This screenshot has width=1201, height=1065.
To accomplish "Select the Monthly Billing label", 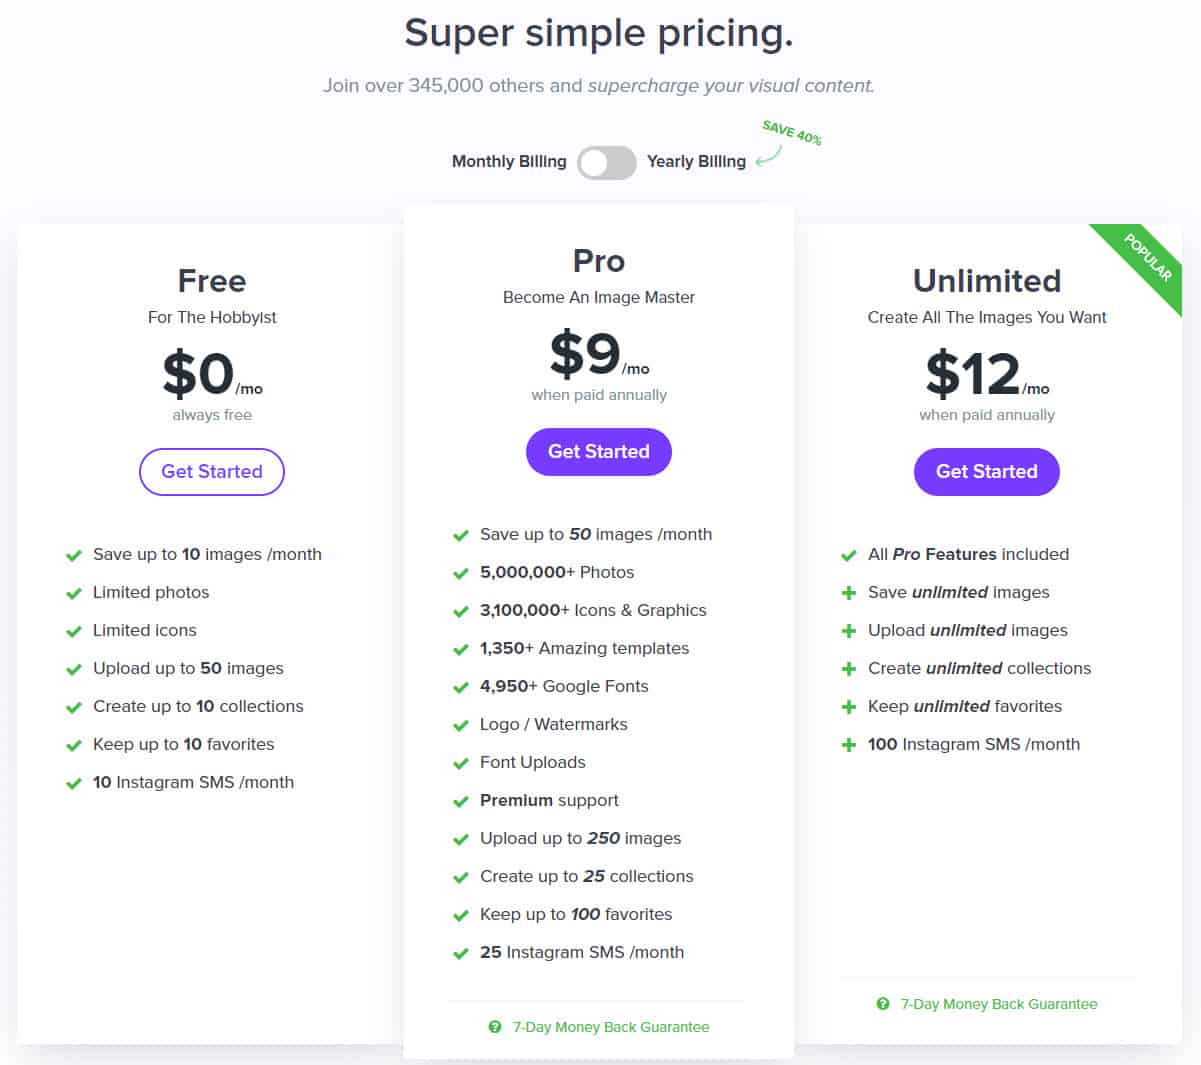I will point(509,162).
